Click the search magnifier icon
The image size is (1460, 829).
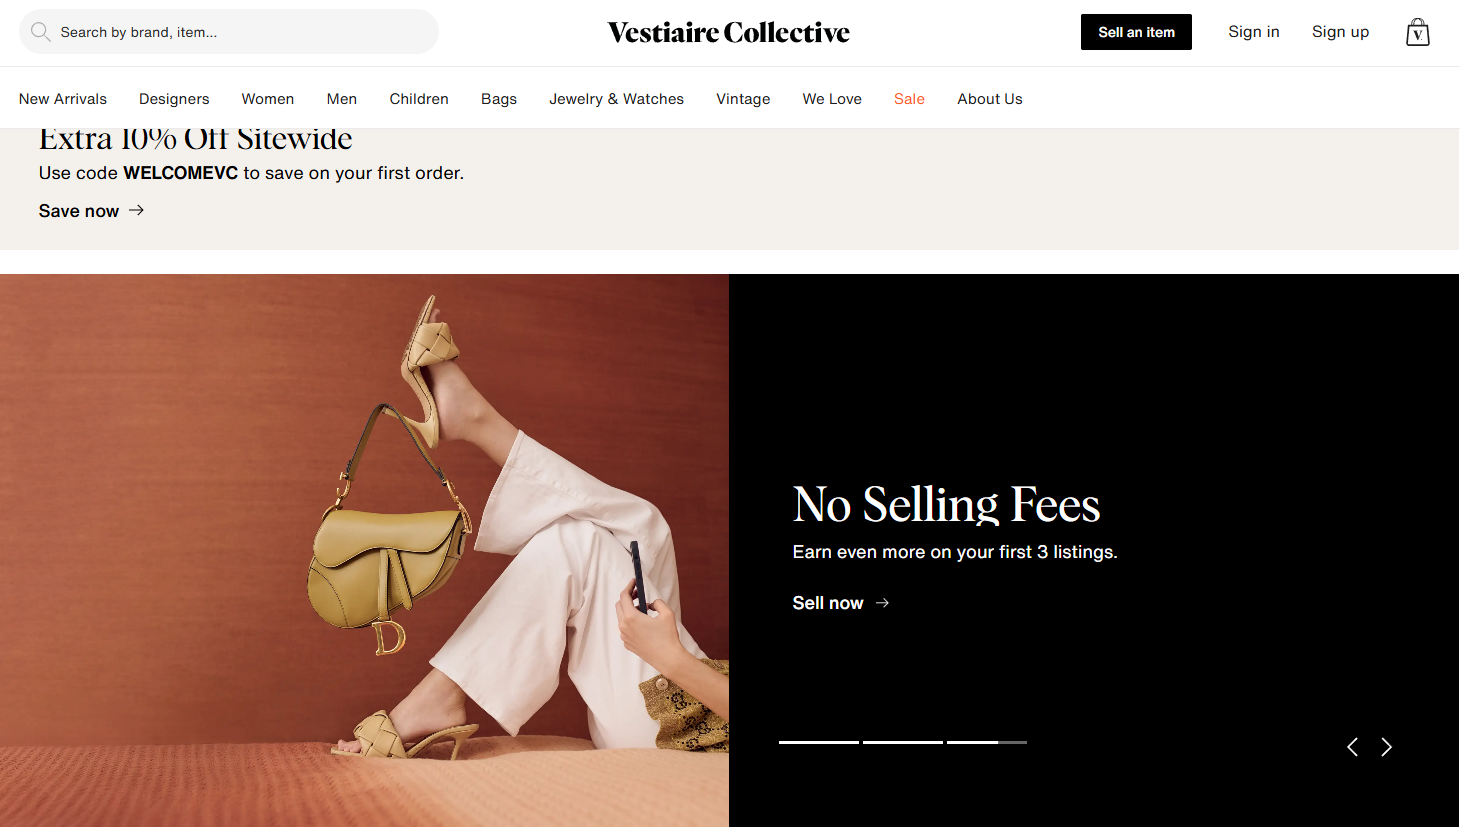[x=41, y=32]
